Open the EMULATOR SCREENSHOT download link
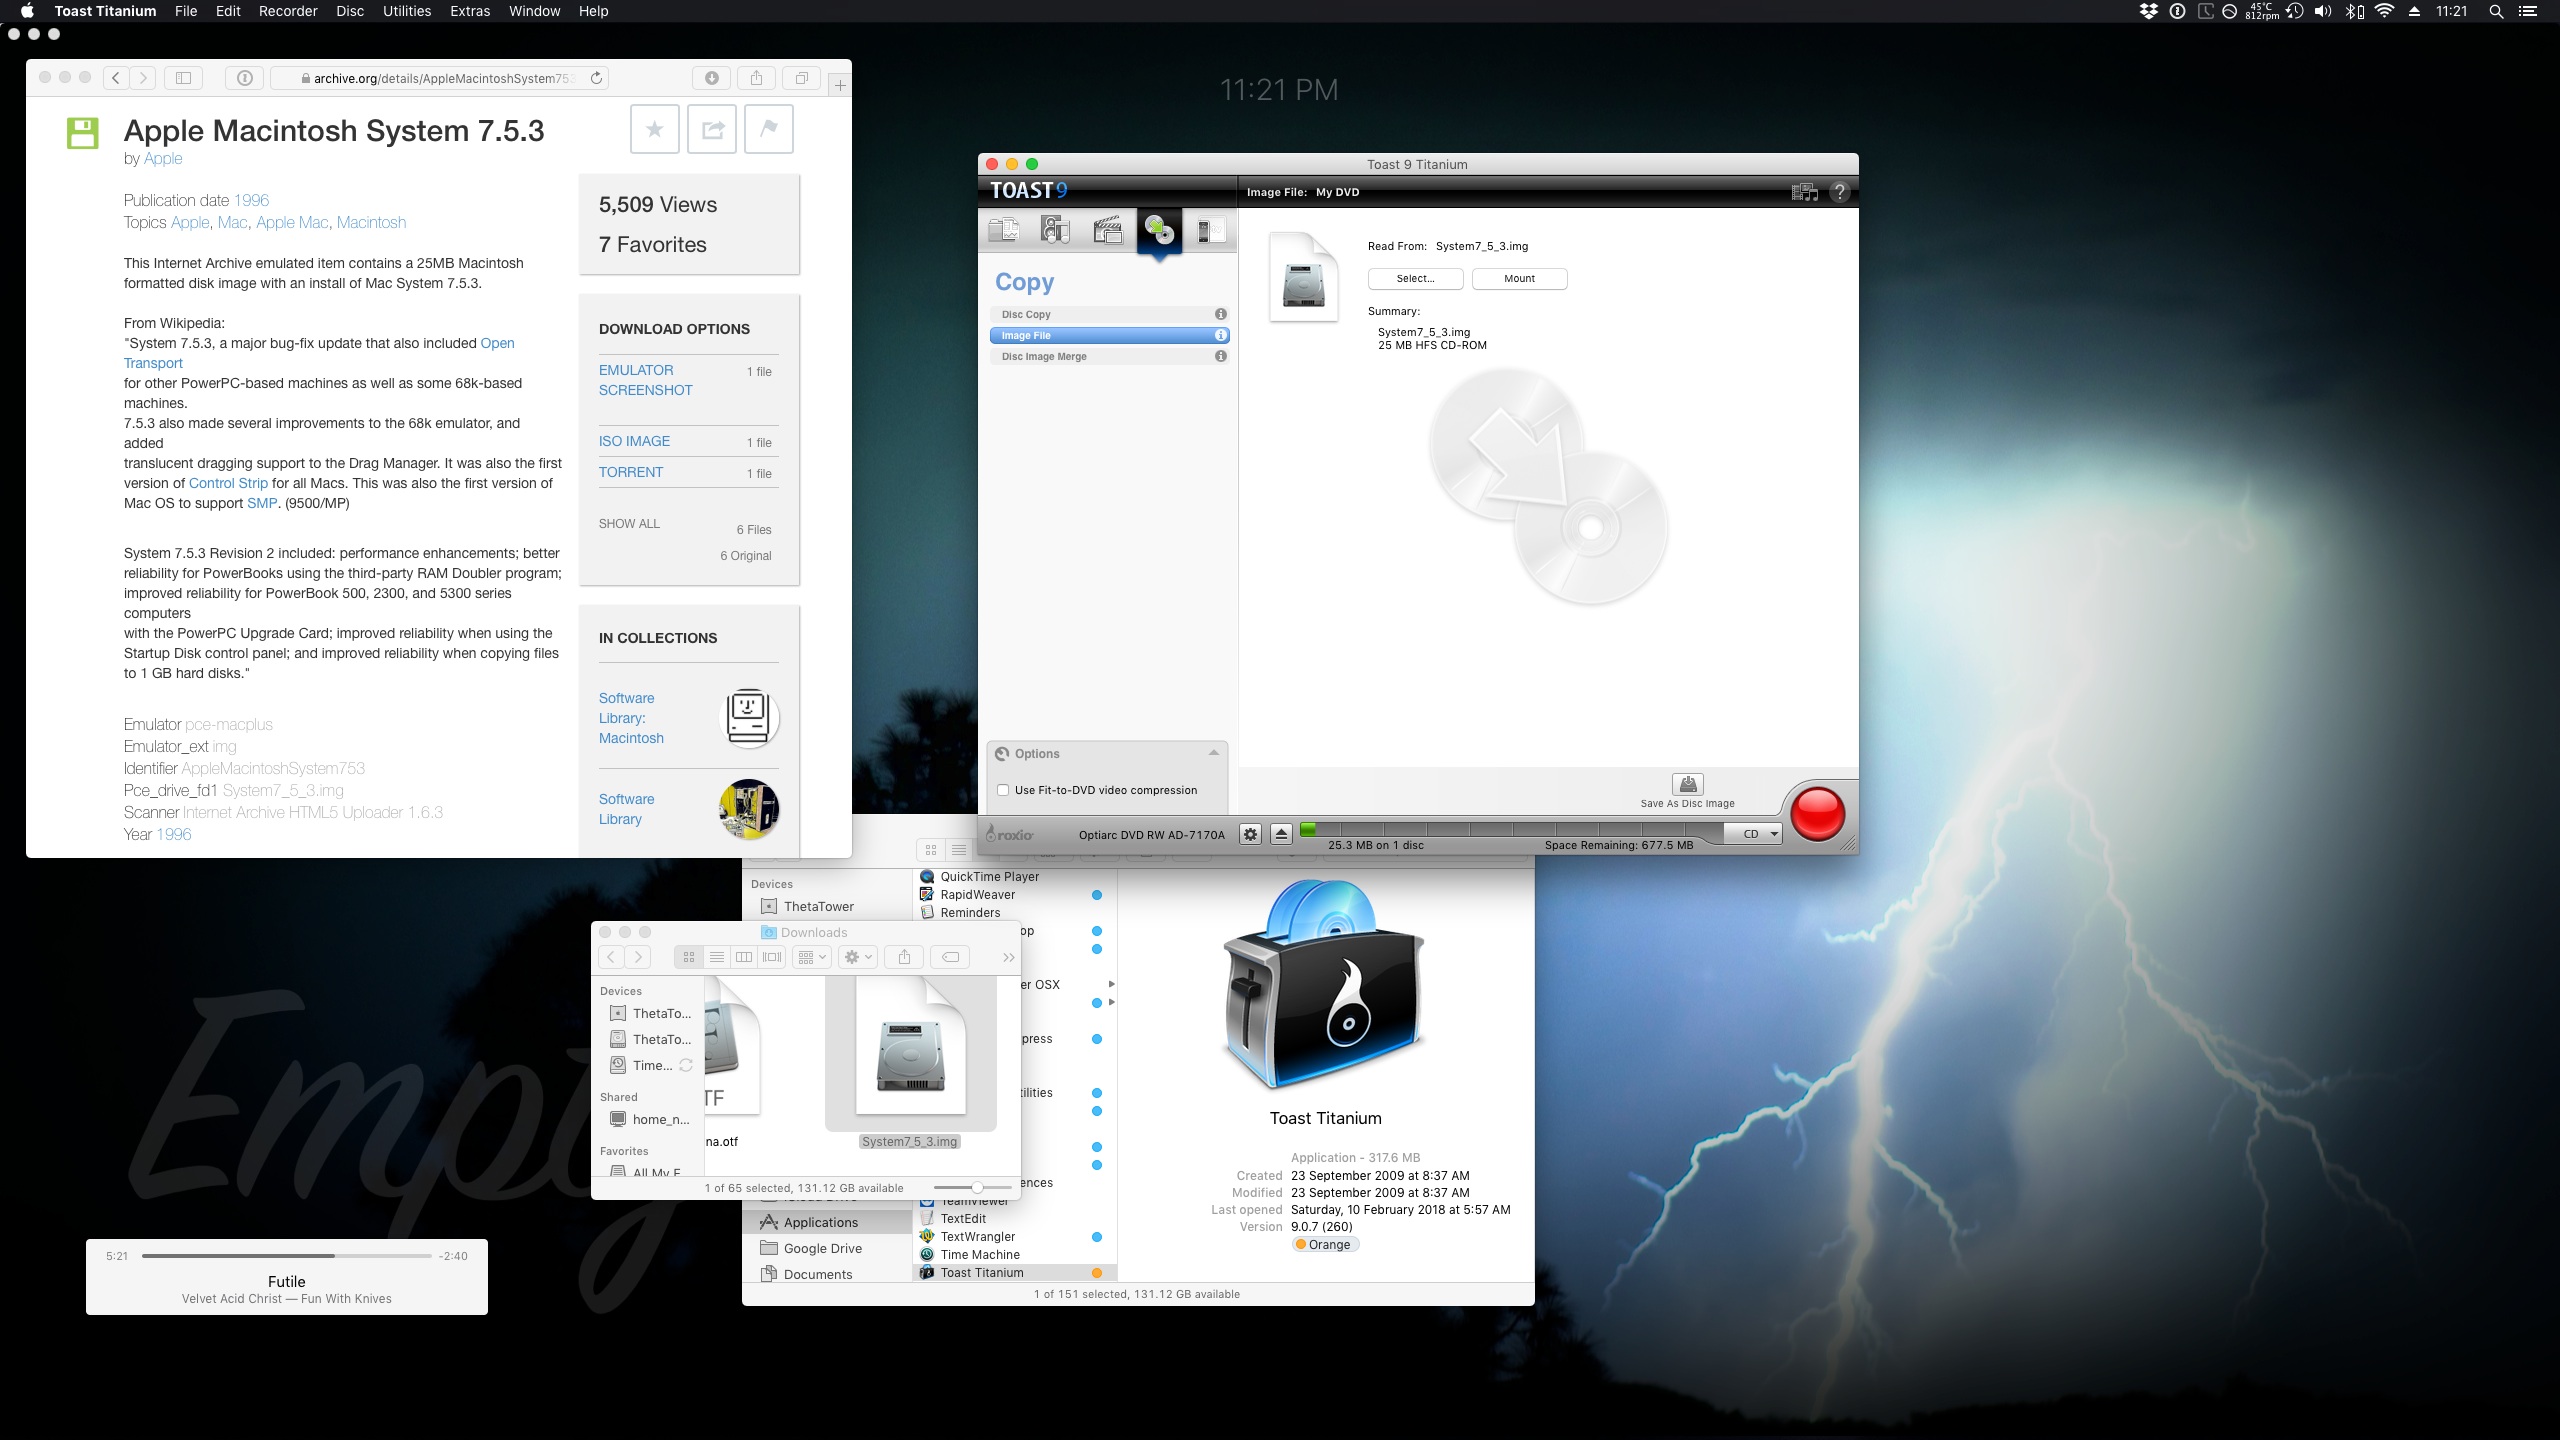The width and height of the screenshot is (2560, 1440). (x=645, y=380)
